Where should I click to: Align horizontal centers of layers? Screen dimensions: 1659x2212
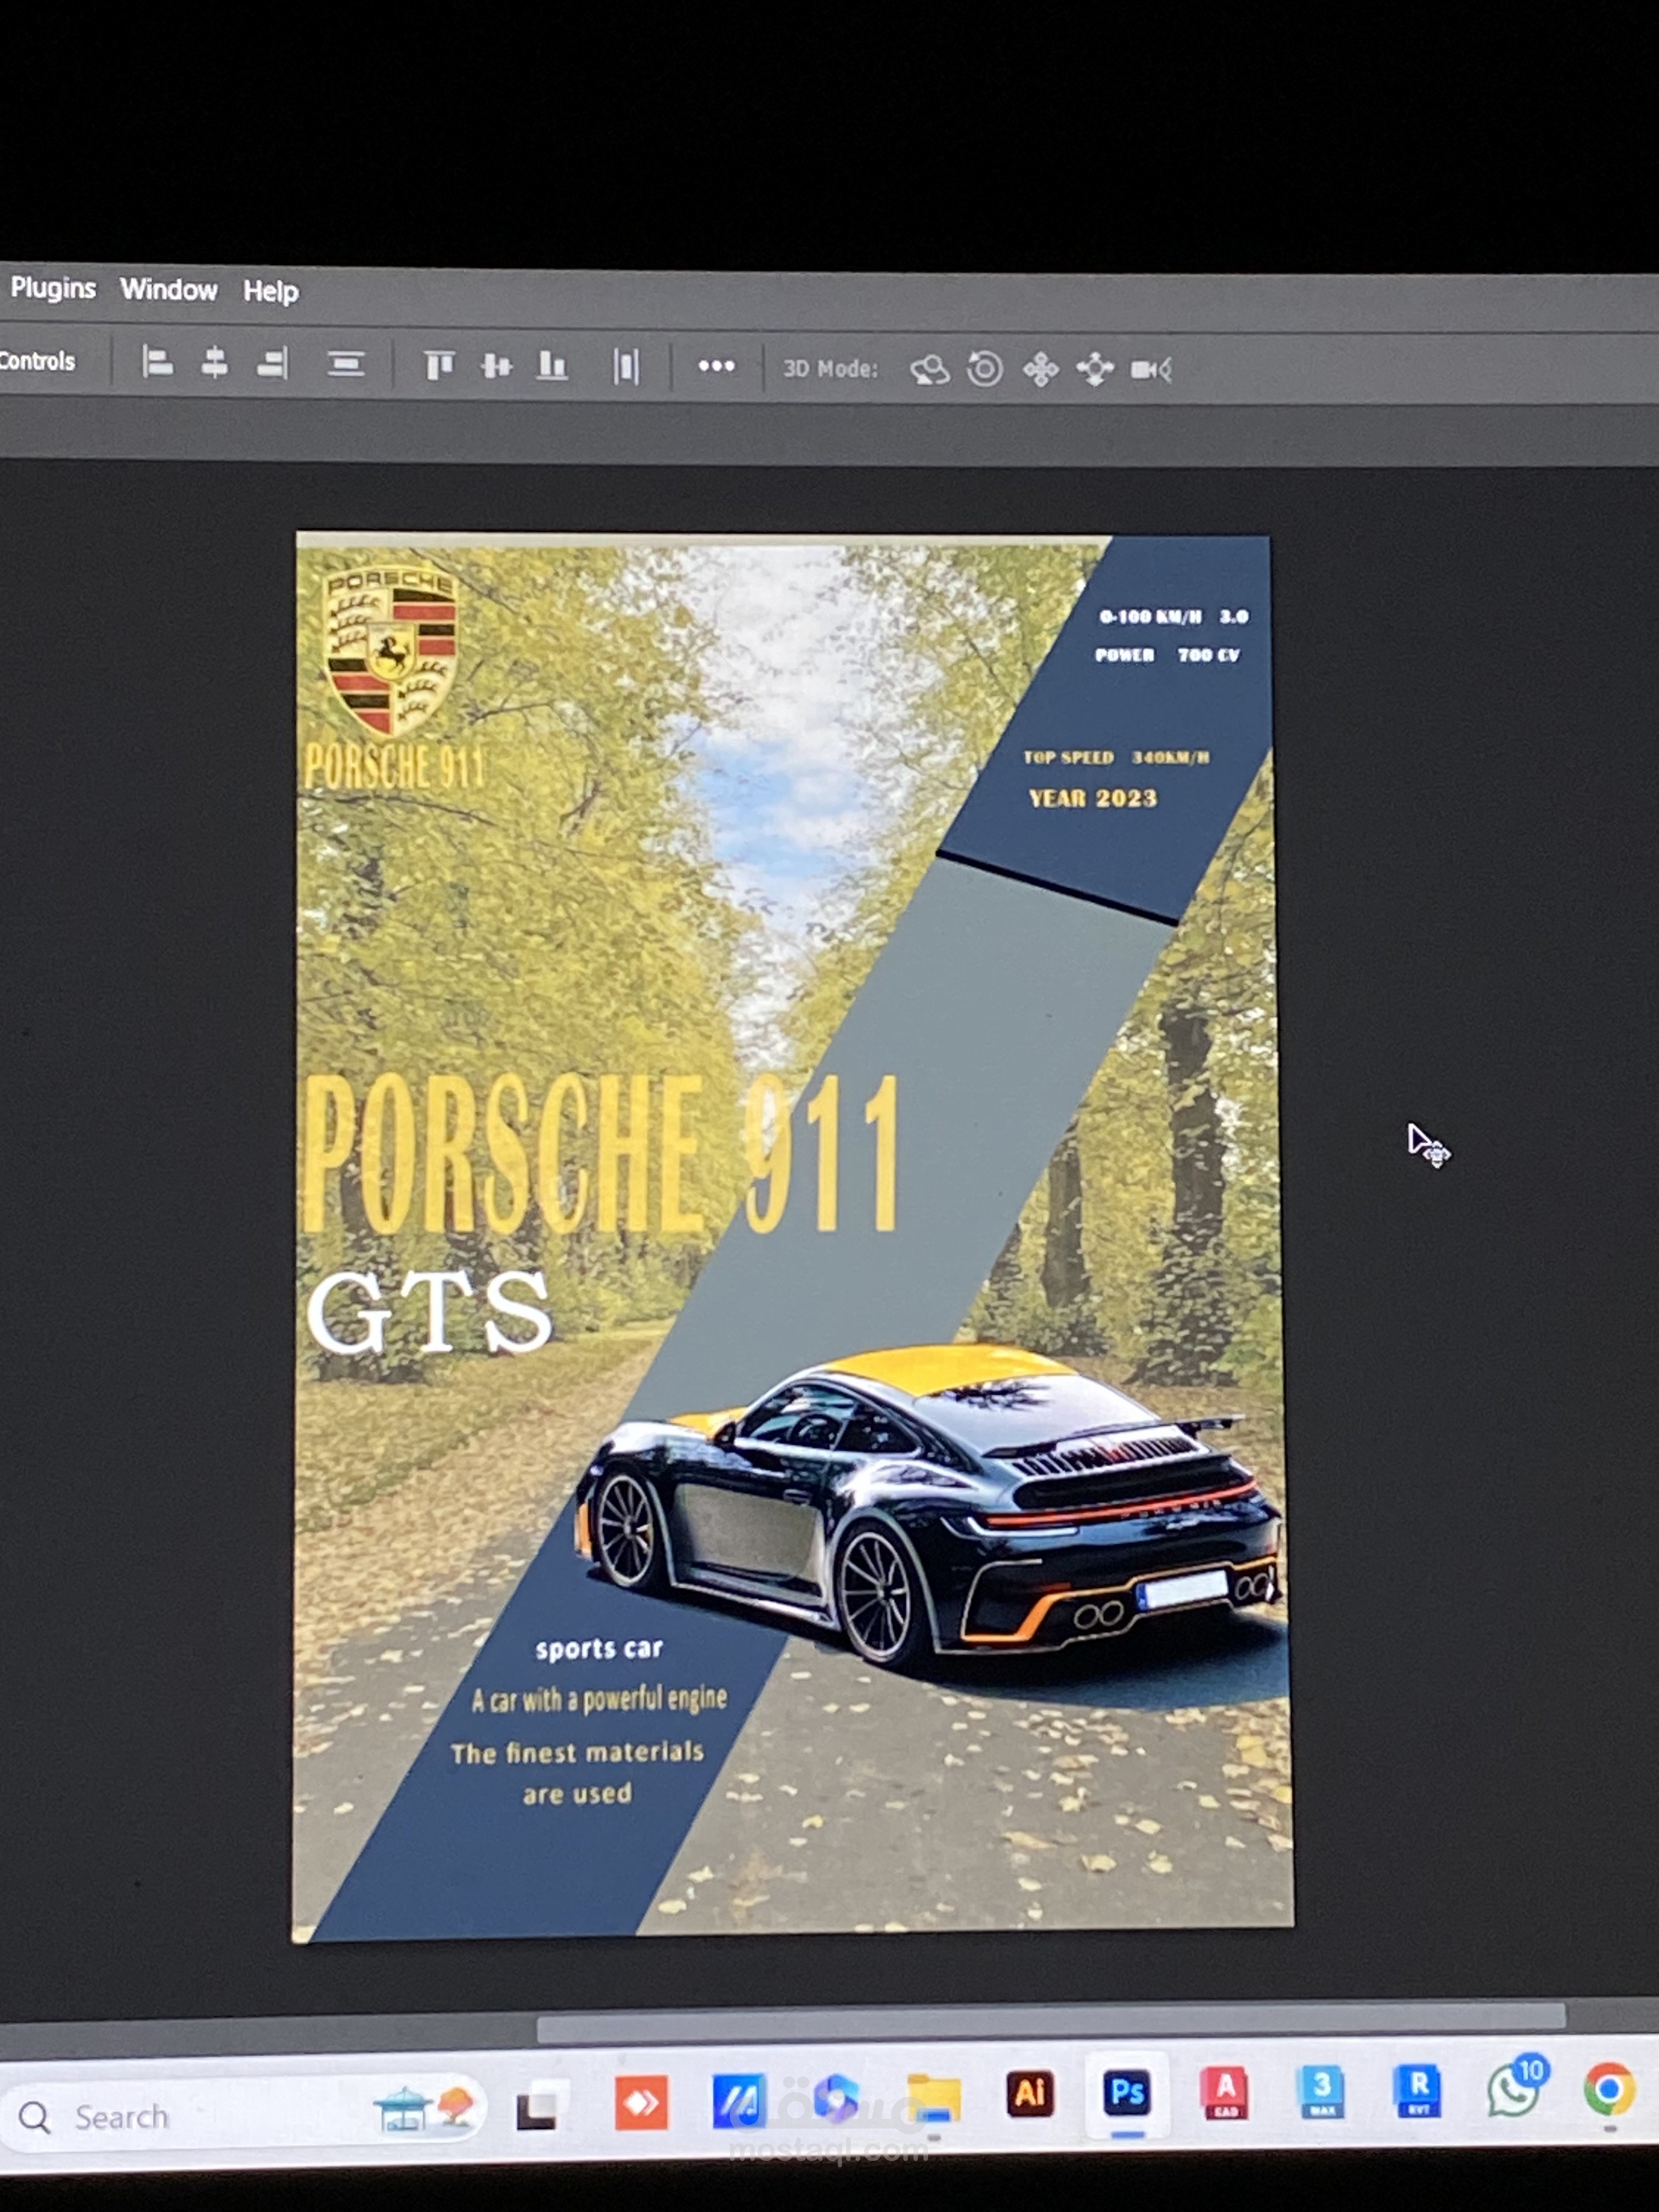pos(214,363)
